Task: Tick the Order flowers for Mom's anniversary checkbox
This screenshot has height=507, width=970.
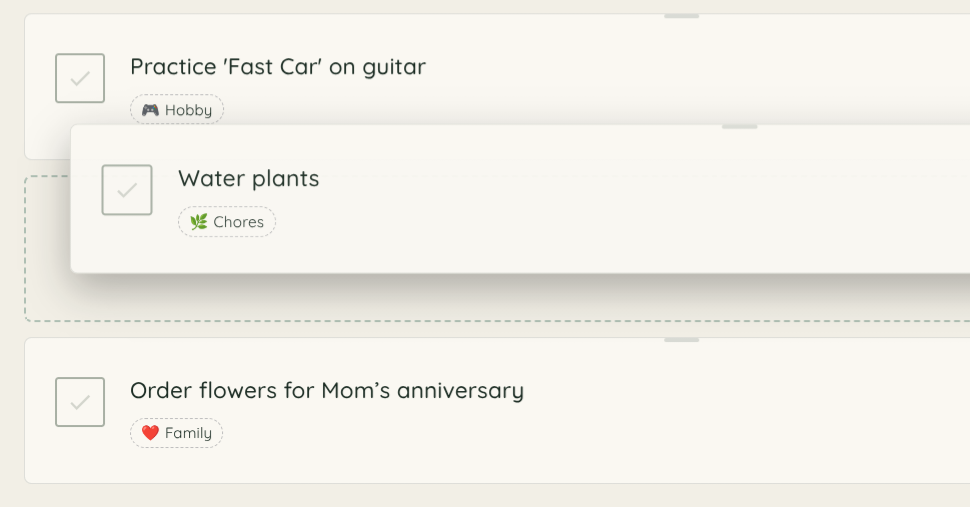Action: click(80, 402)
